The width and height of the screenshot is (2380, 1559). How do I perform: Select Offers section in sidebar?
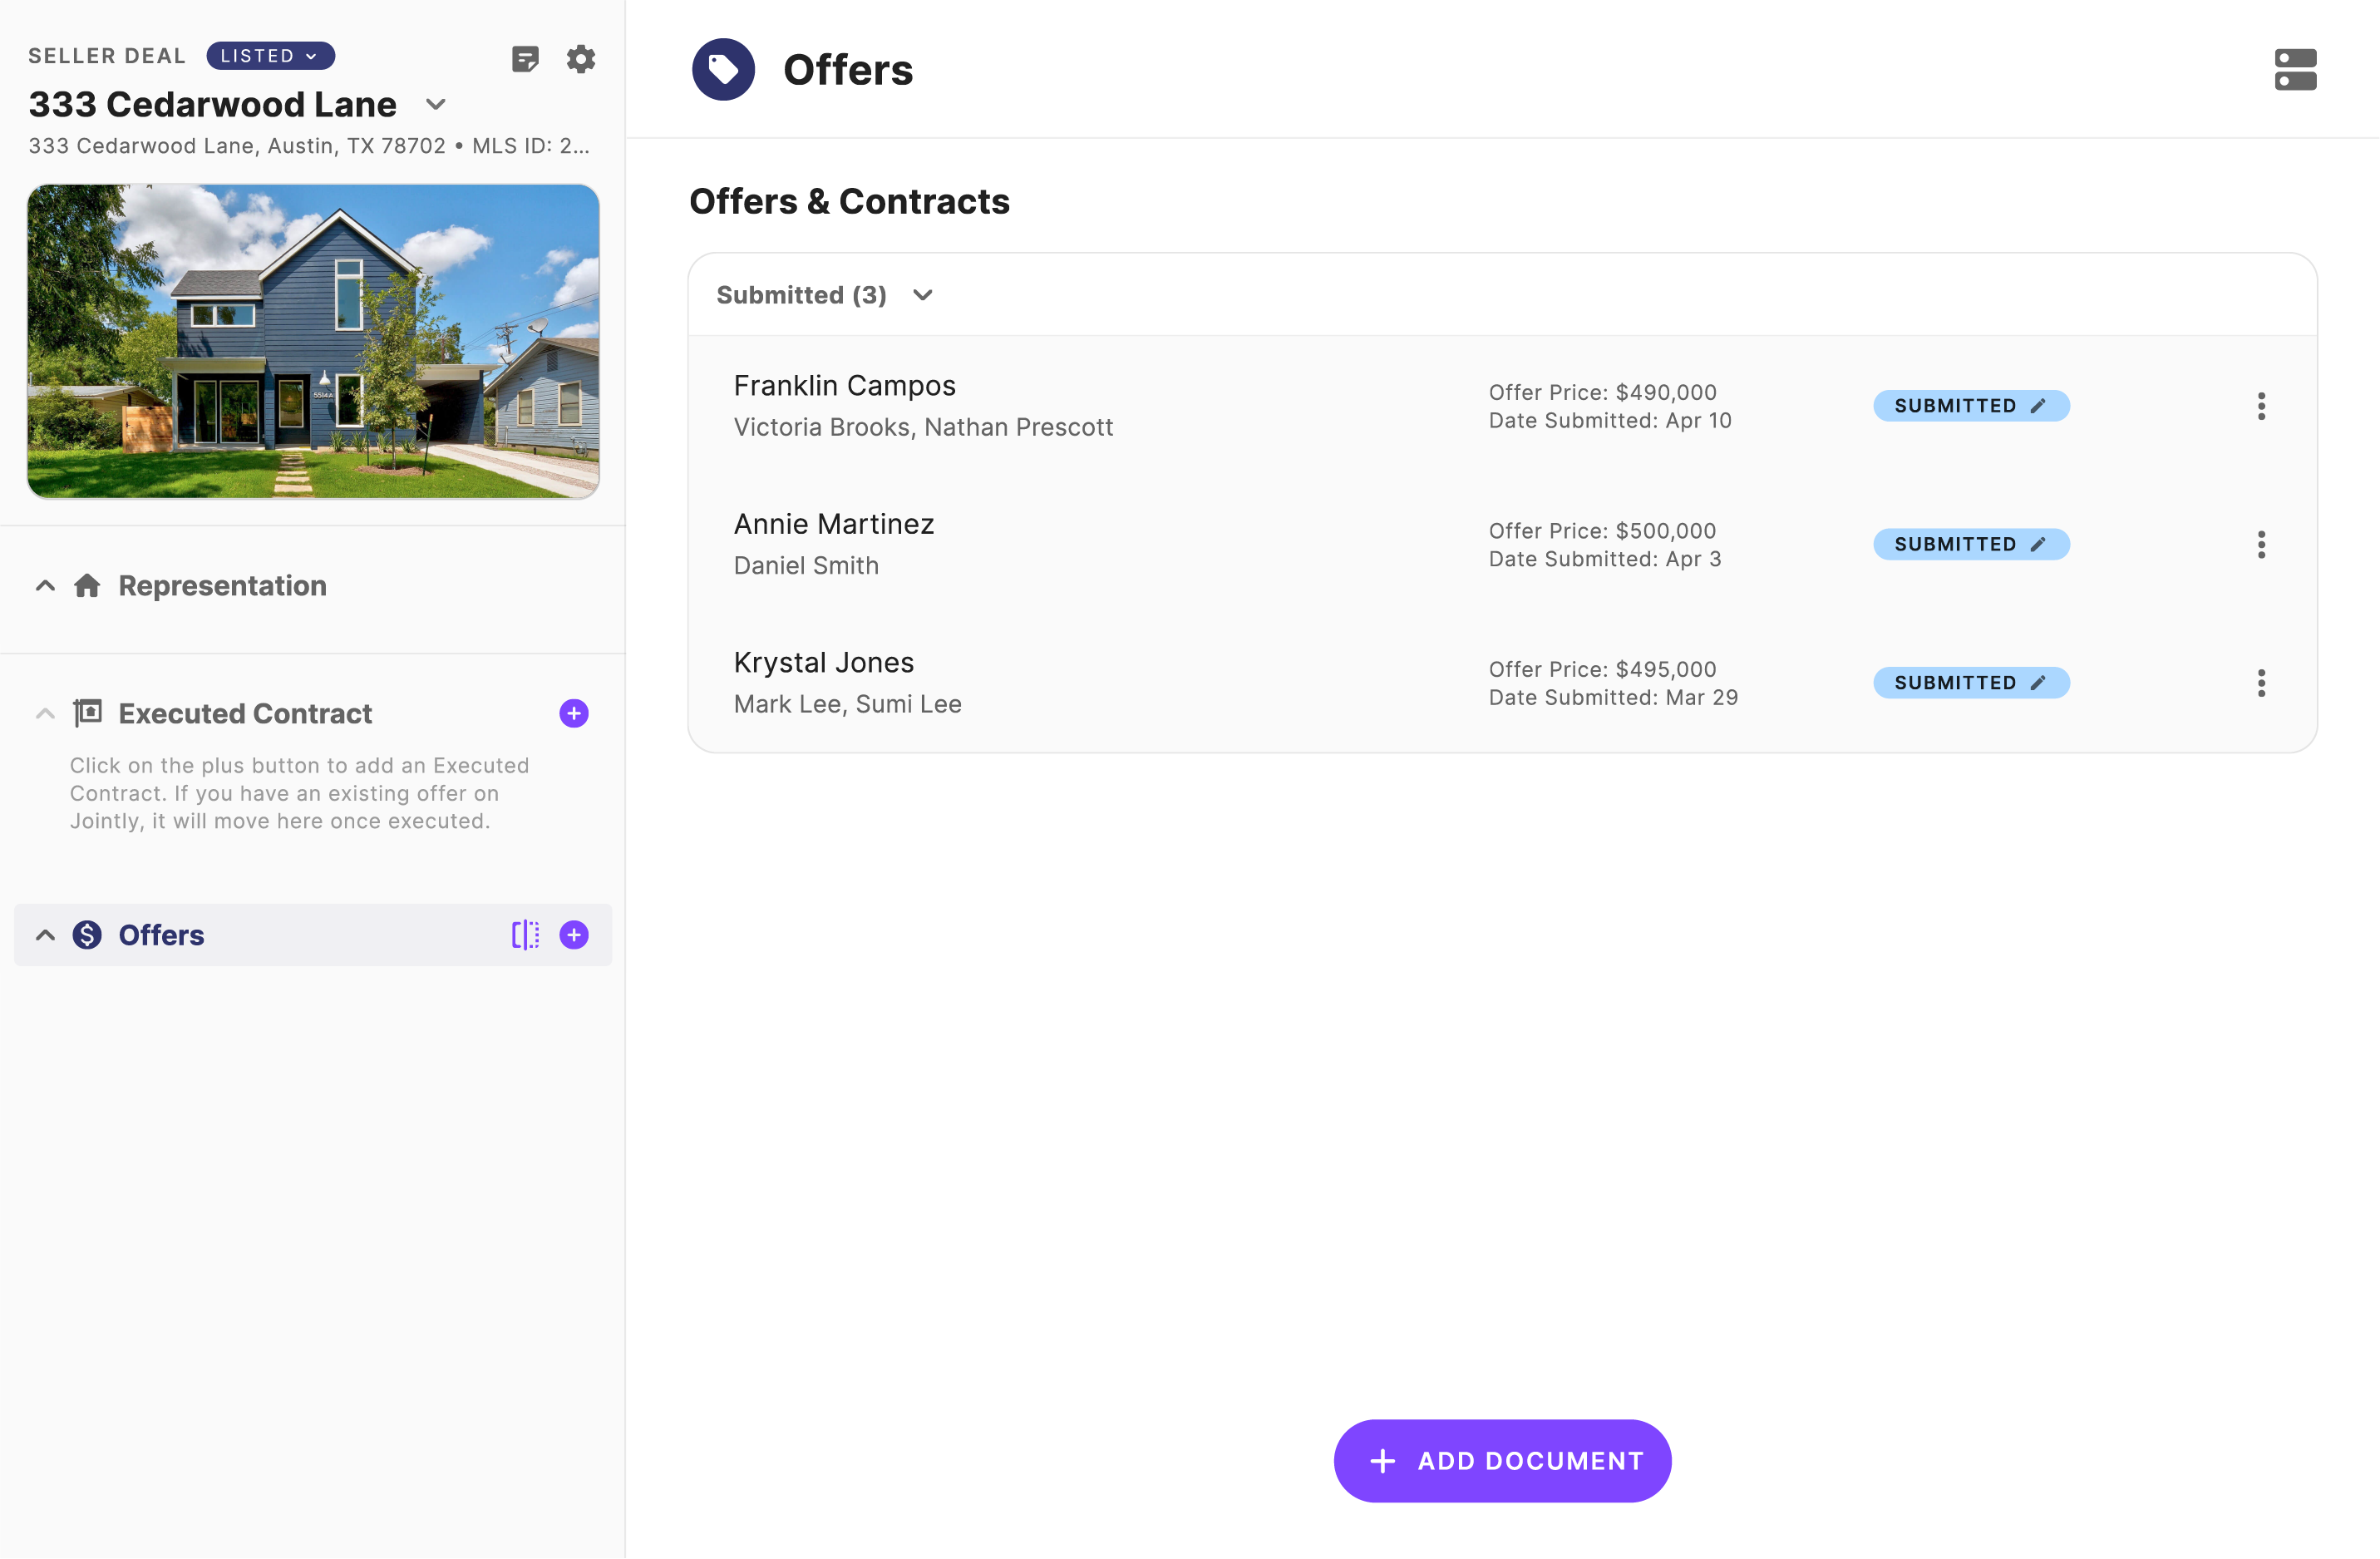tap(161, 935)
